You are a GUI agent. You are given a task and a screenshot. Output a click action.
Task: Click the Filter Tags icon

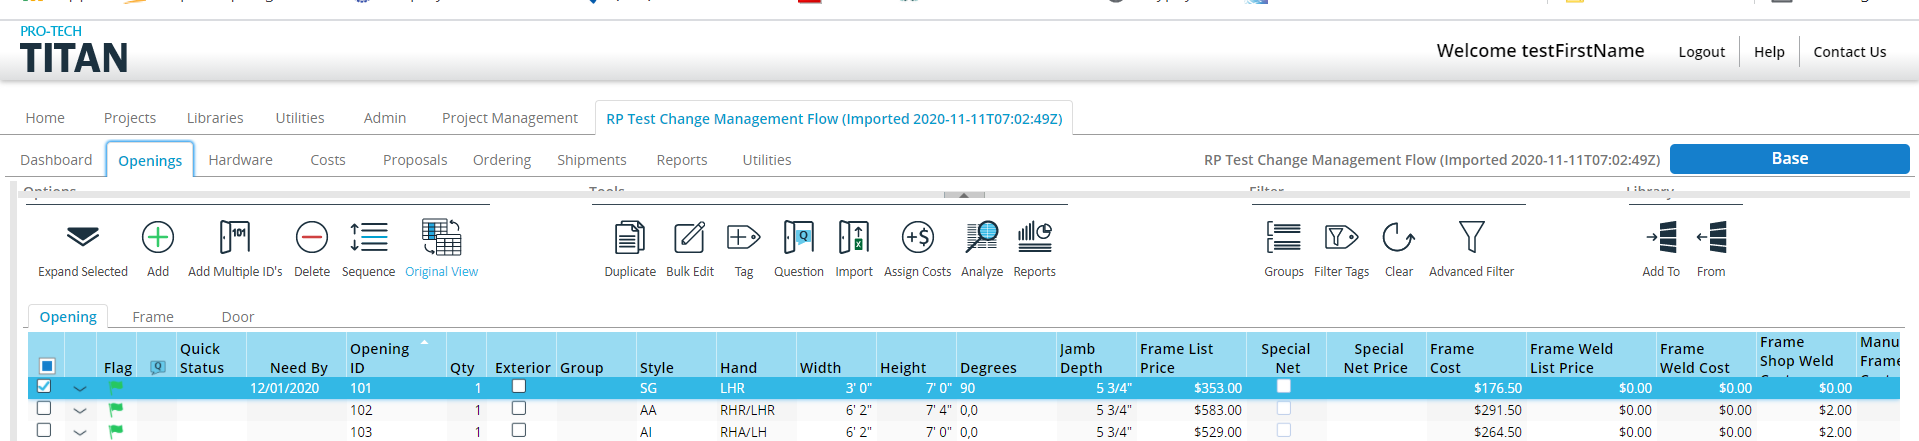click(x=1341, y=238)
